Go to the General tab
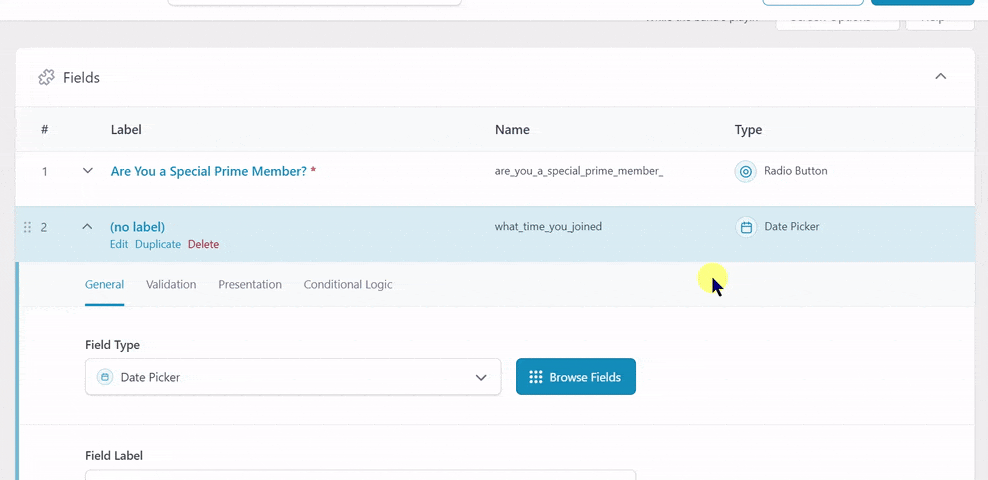Viewport: 988px width, 480px height. click(x=104, y=284)
